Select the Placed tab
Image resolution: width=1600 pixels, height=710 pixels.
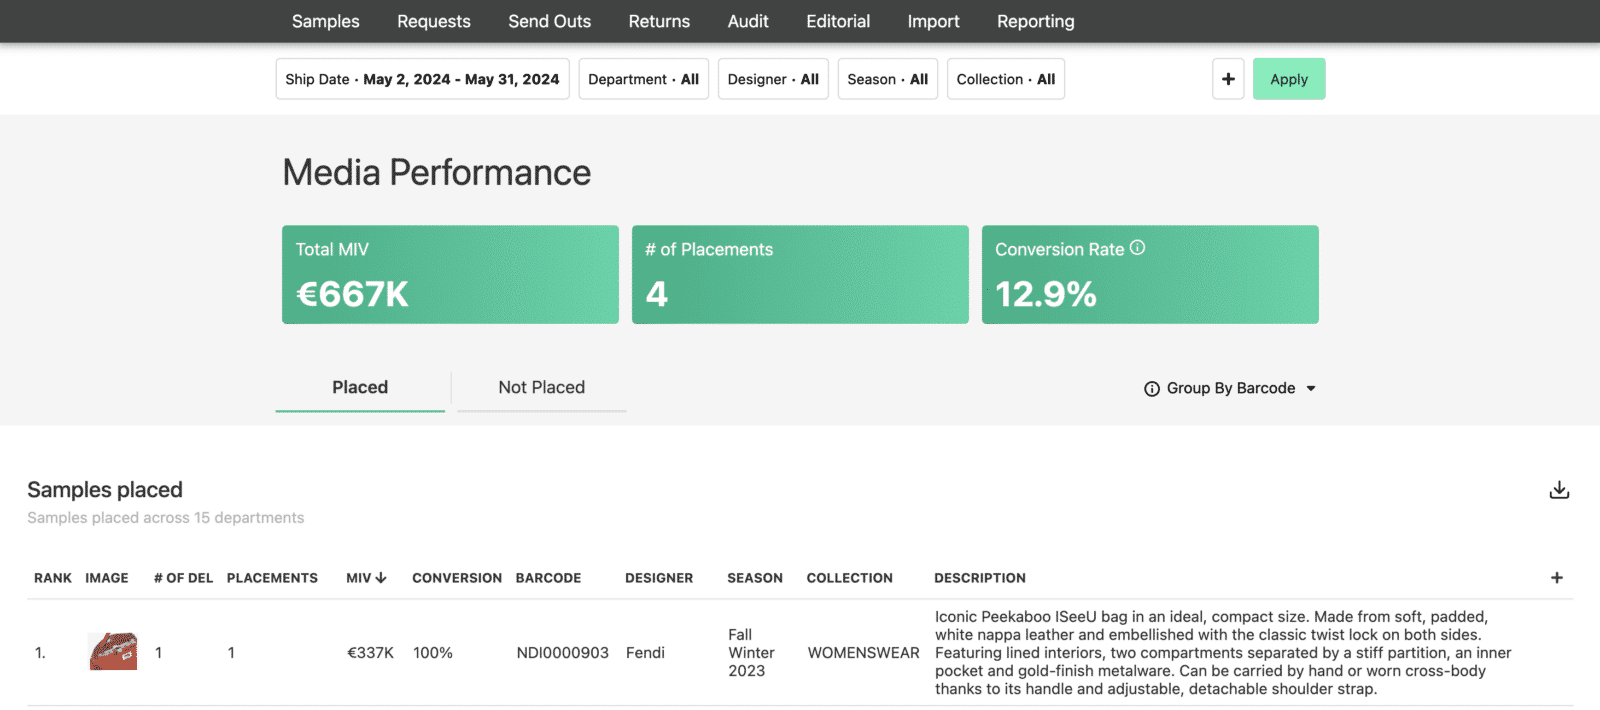(x=360, y=388)
